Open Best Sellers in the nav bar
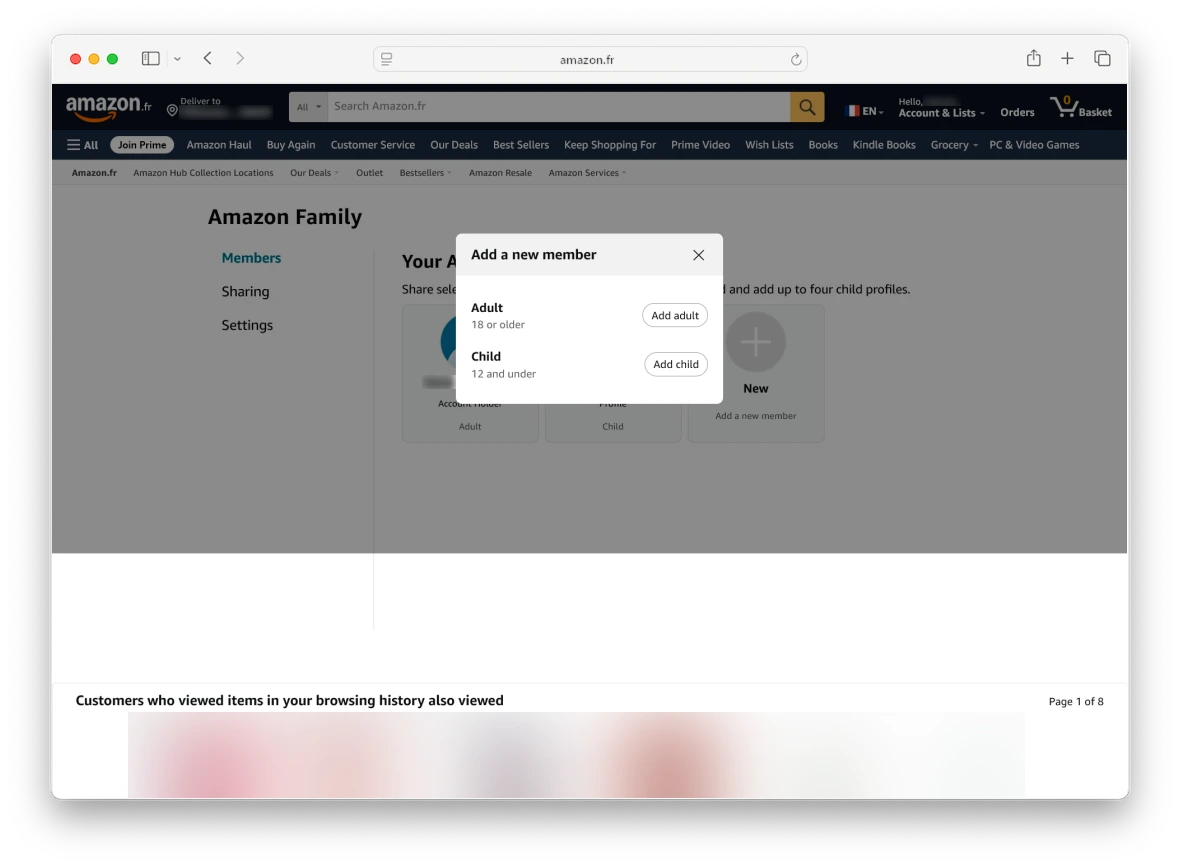Screen dimensions: 1180x867 coord(521,145)
